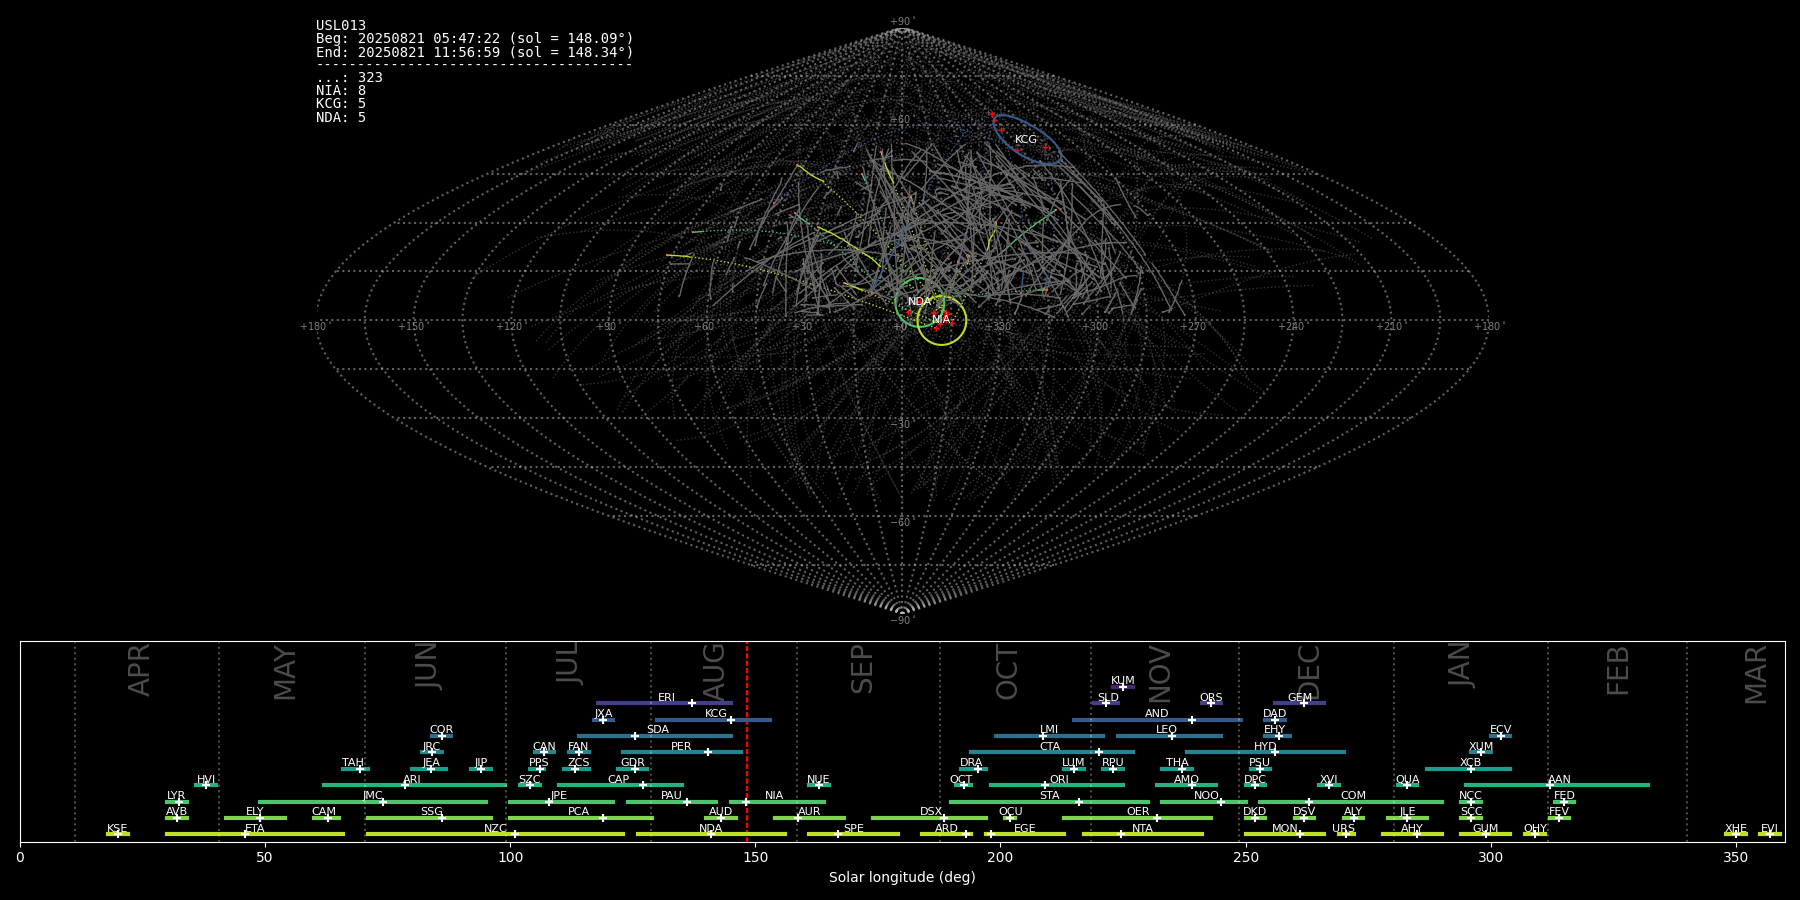Click the NIA radiant label on the sky map

(941, 320)
